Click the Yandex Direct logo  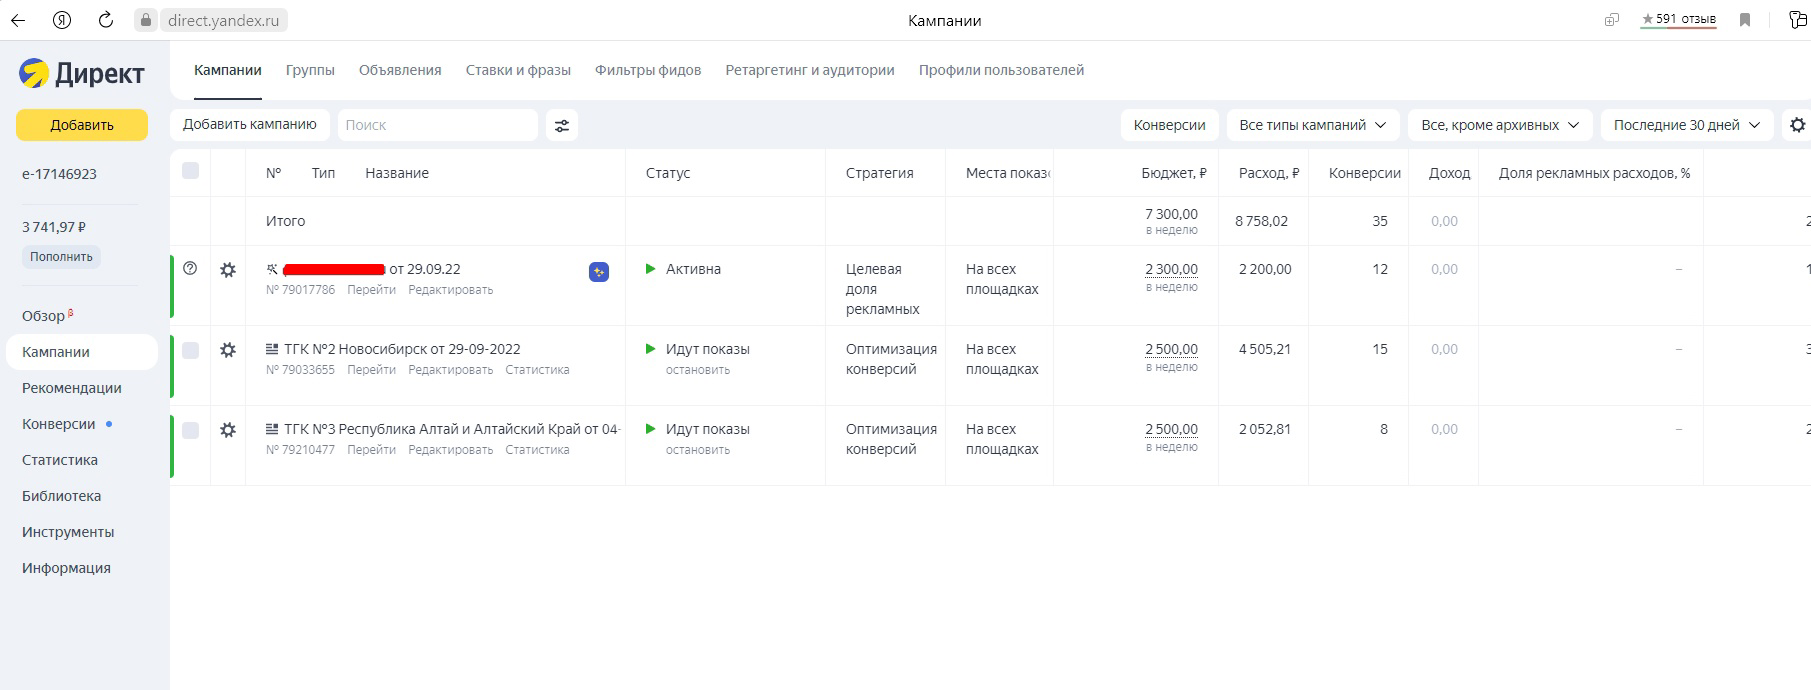tap(82, 73)
